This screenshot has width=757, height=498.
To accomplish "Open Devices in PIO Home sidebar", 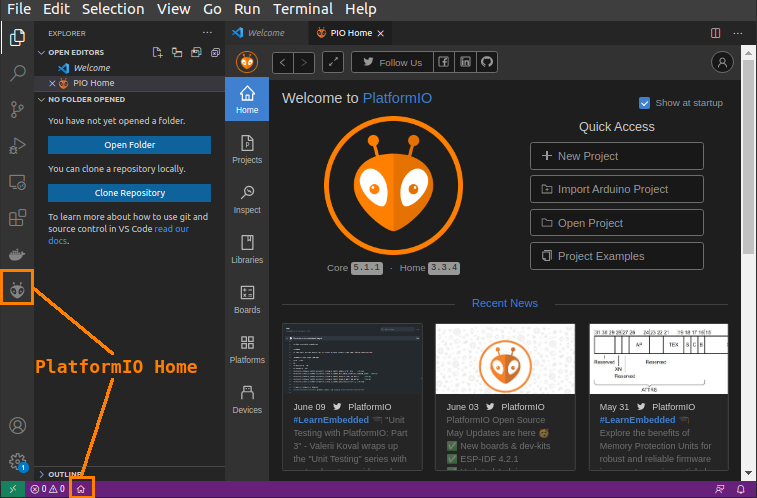I will click(x=247, y=400).
